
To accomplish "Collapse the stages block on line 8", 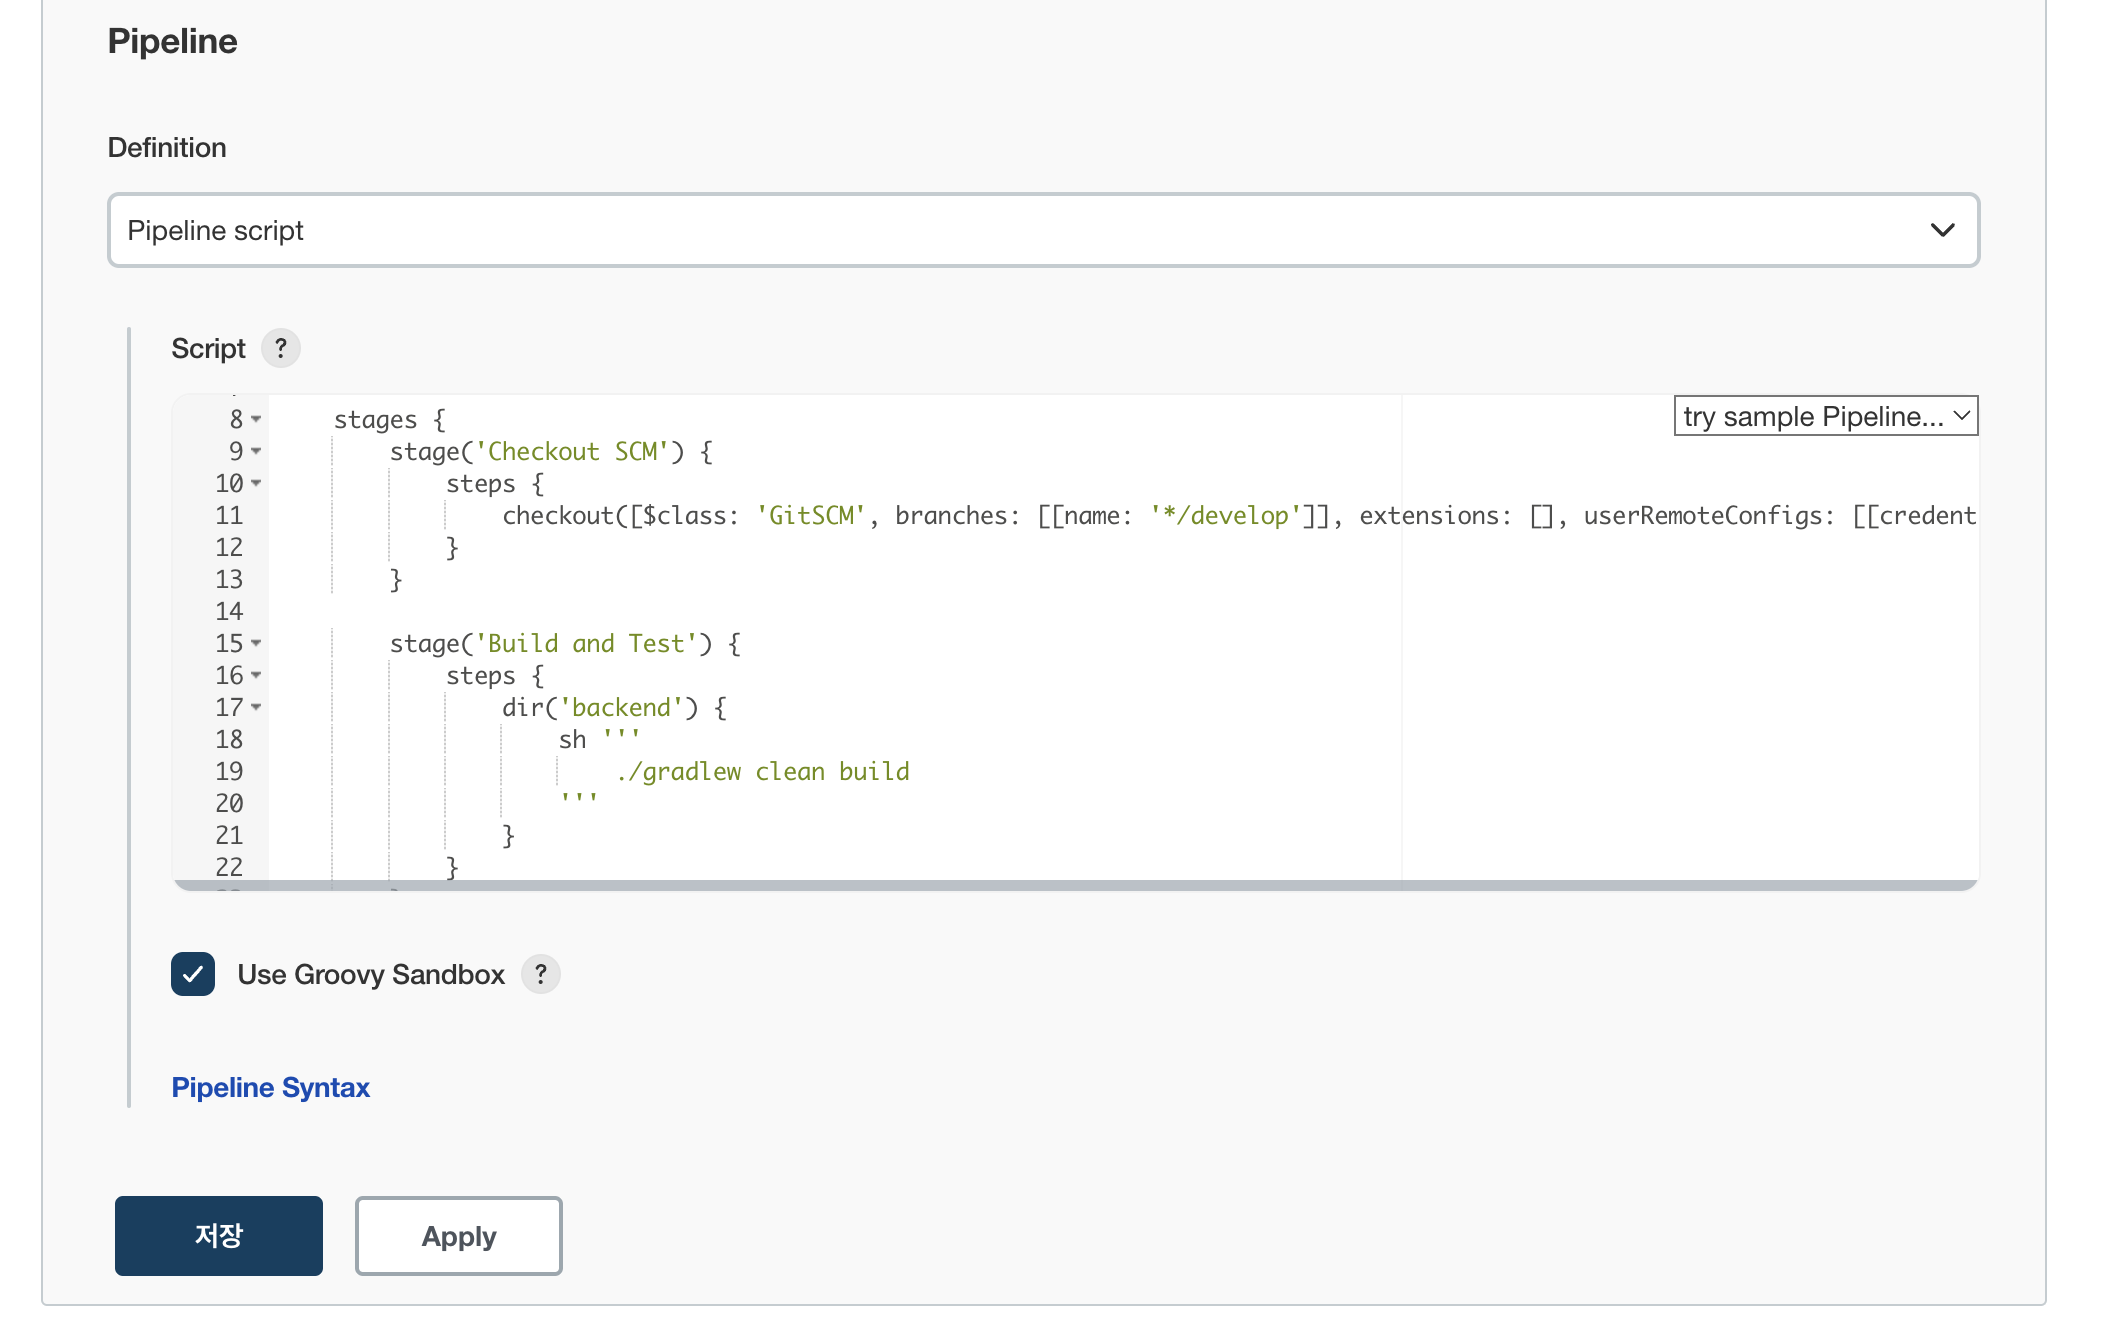I will [x=257, y=419].
